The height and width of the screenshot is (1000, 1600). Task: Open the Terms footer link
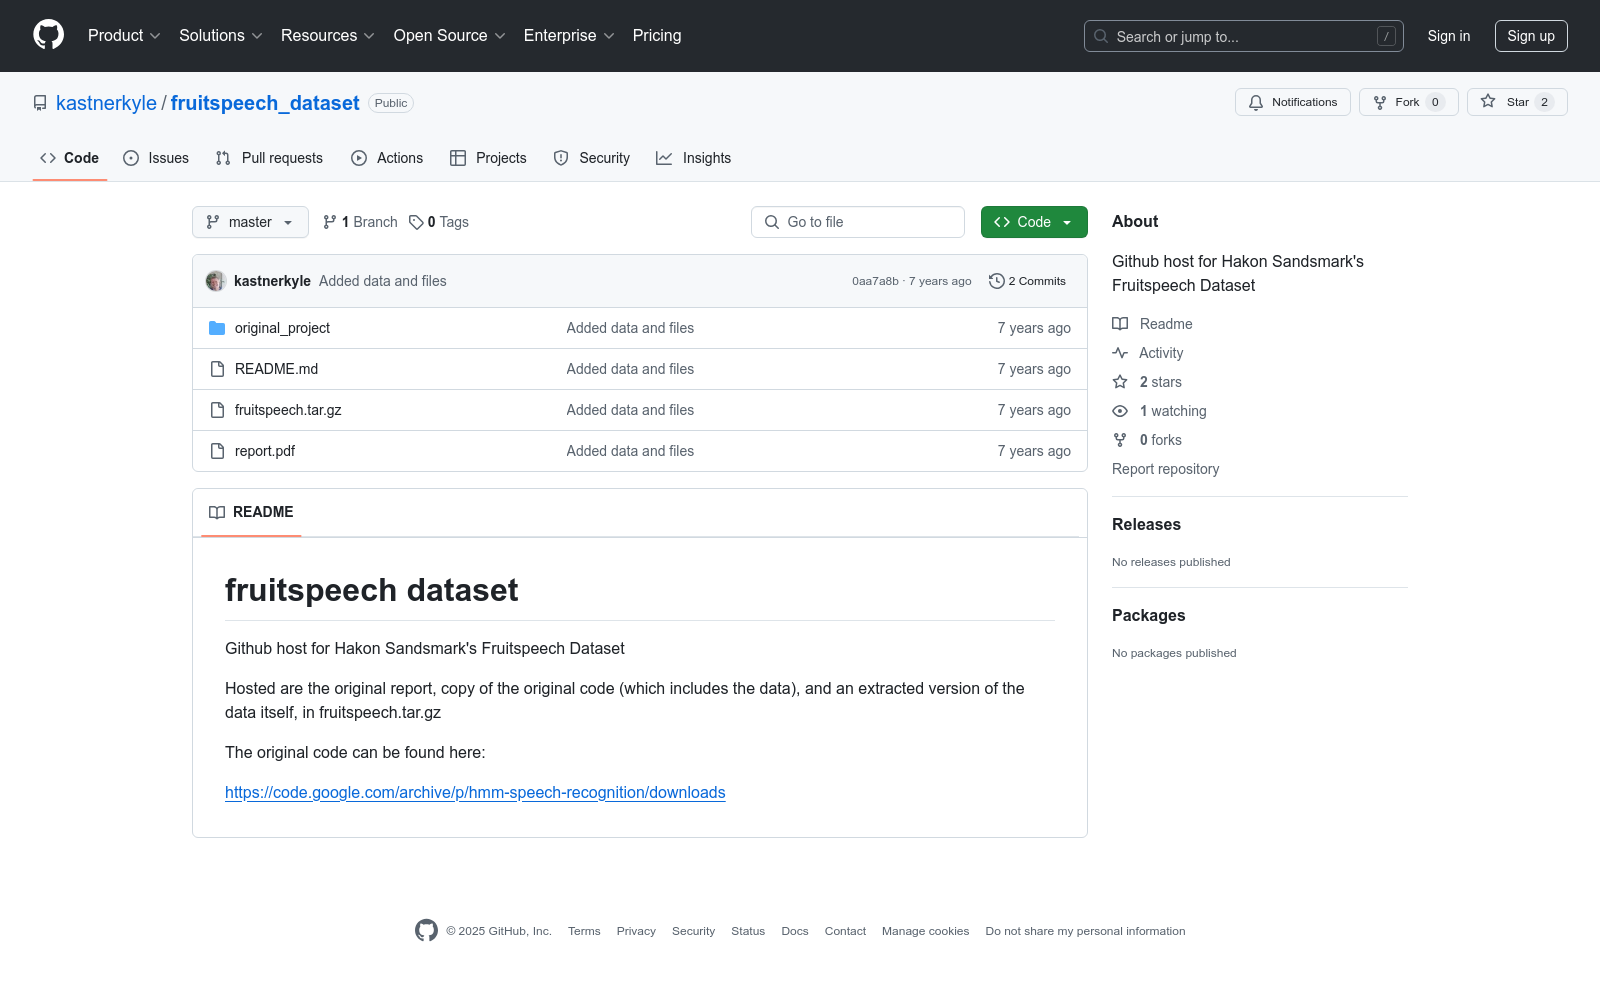[x=584, y=931]
